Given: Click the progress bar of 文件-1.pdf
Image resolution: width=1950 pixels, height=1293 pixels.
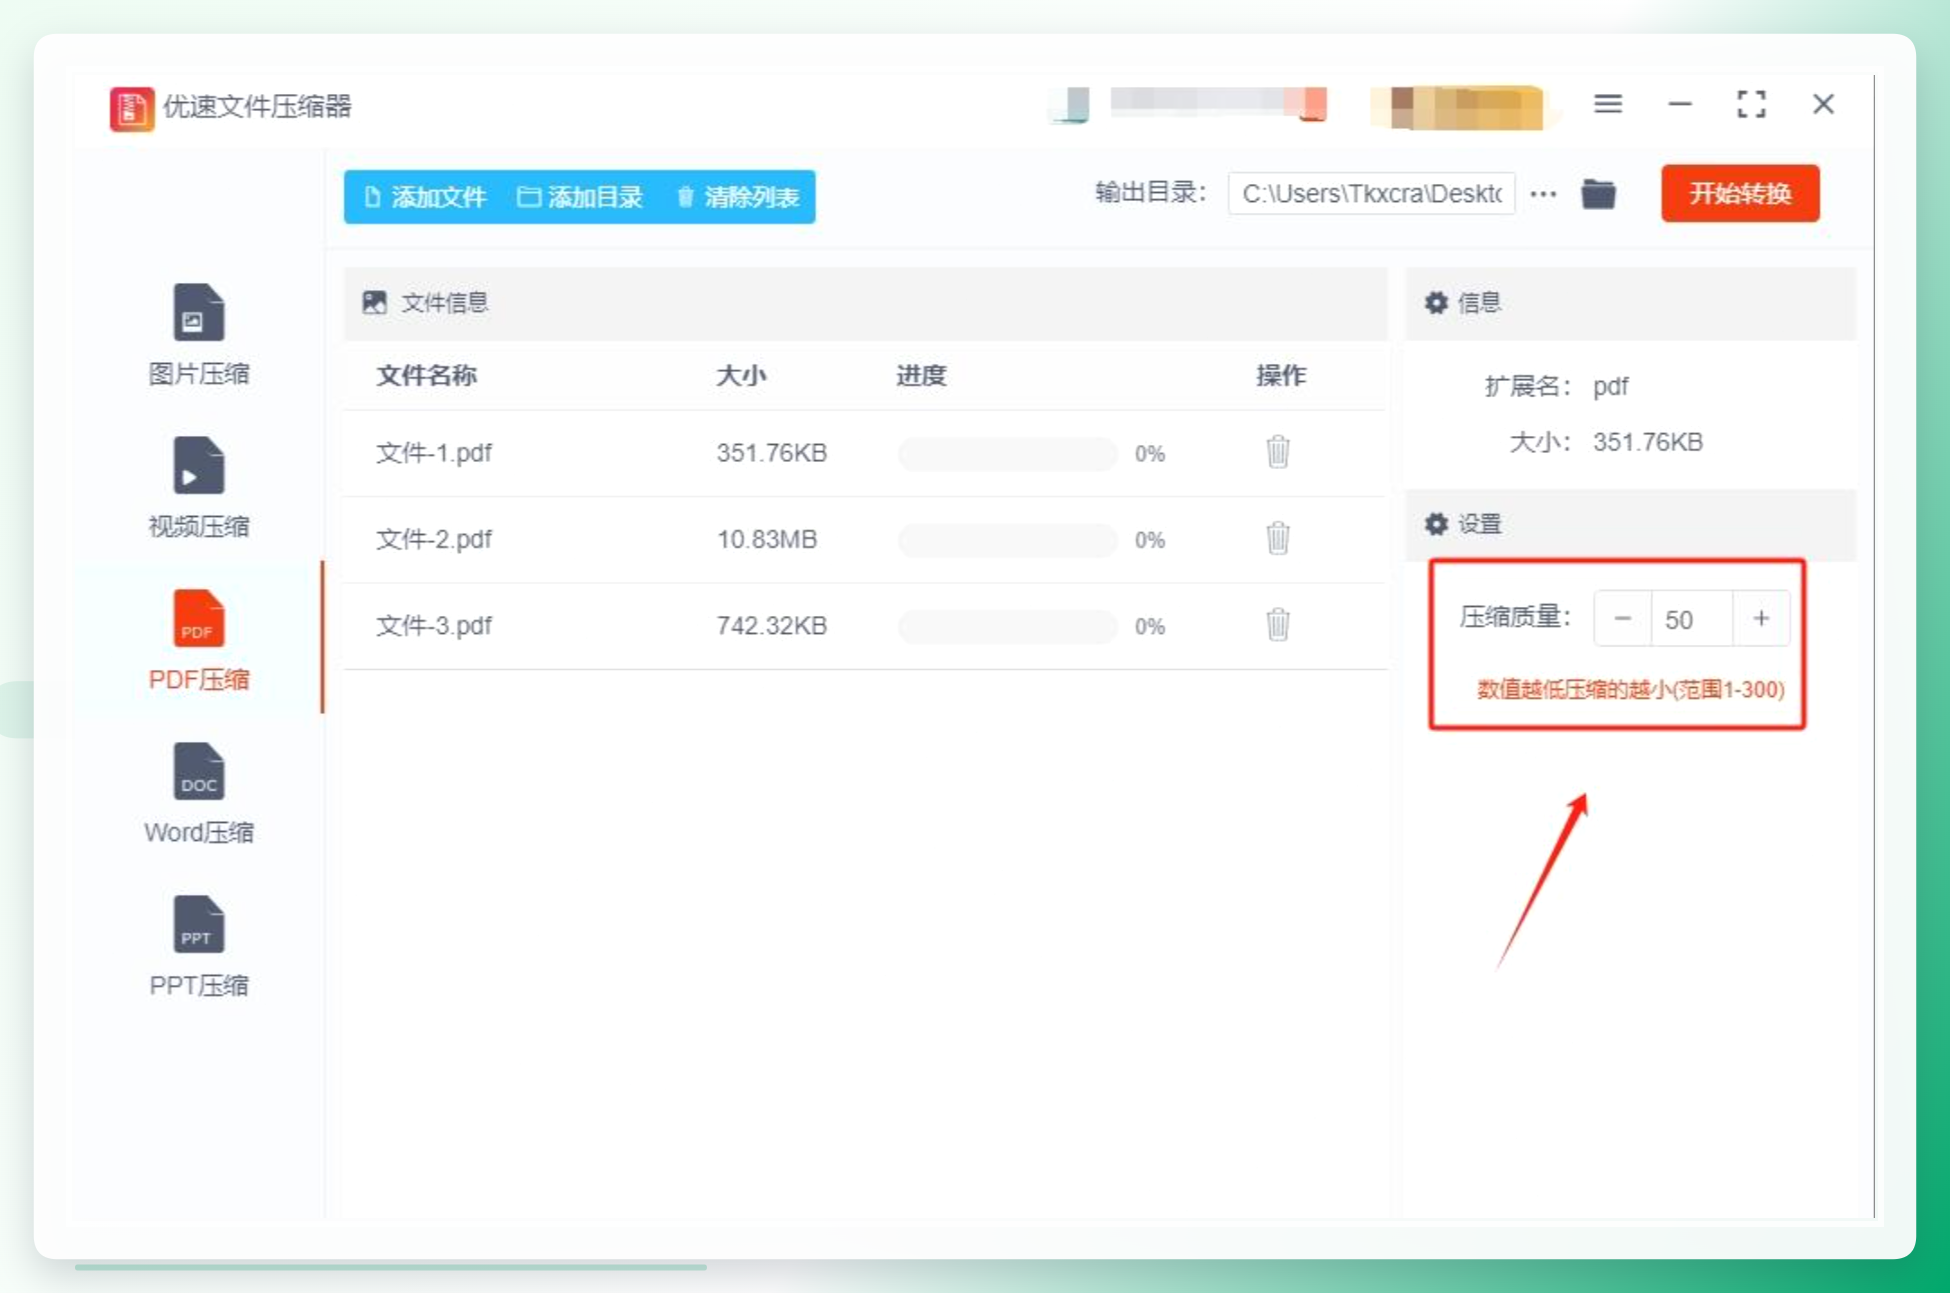Looking at the screenshot, I should coord(1007,453).
